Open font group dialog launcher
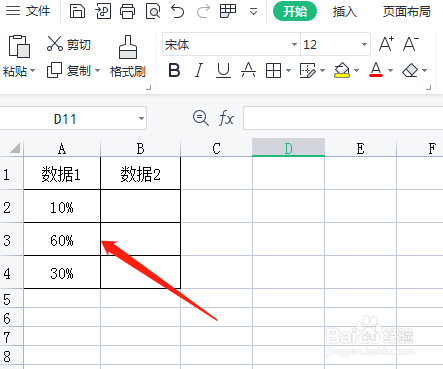Image resolution: width=443 pixels, height=369 pixels. tap(429, 87)
